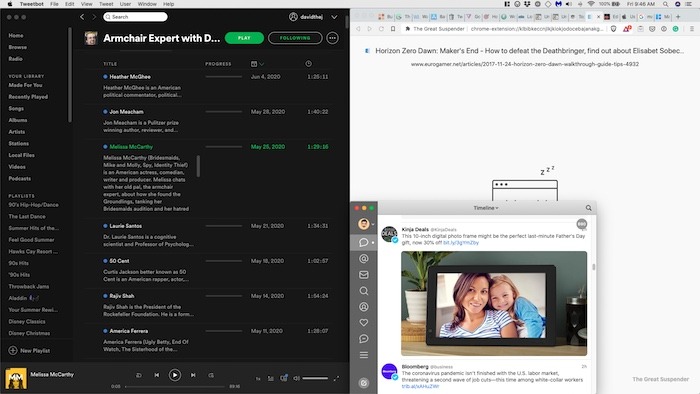Sort episodes by the date column dropdown
This screenshot has height=394, width=700.
(257, 64)
